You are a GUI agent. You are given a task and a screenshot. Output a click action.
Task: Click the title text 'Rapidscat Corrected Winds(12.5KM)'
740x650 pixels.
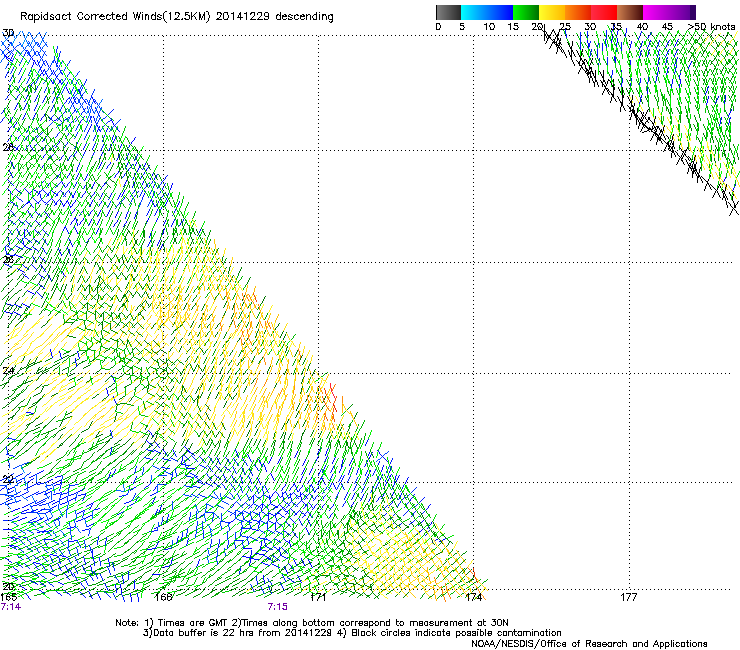(115, 17)
